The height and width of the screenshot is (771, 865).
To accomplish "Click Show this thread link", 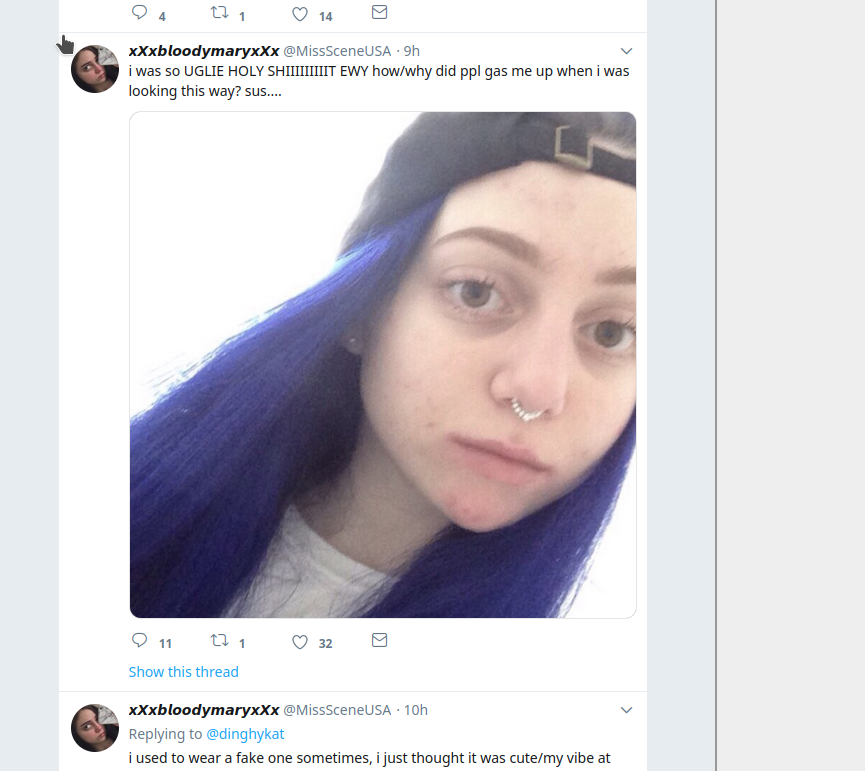I will (184, 672).
